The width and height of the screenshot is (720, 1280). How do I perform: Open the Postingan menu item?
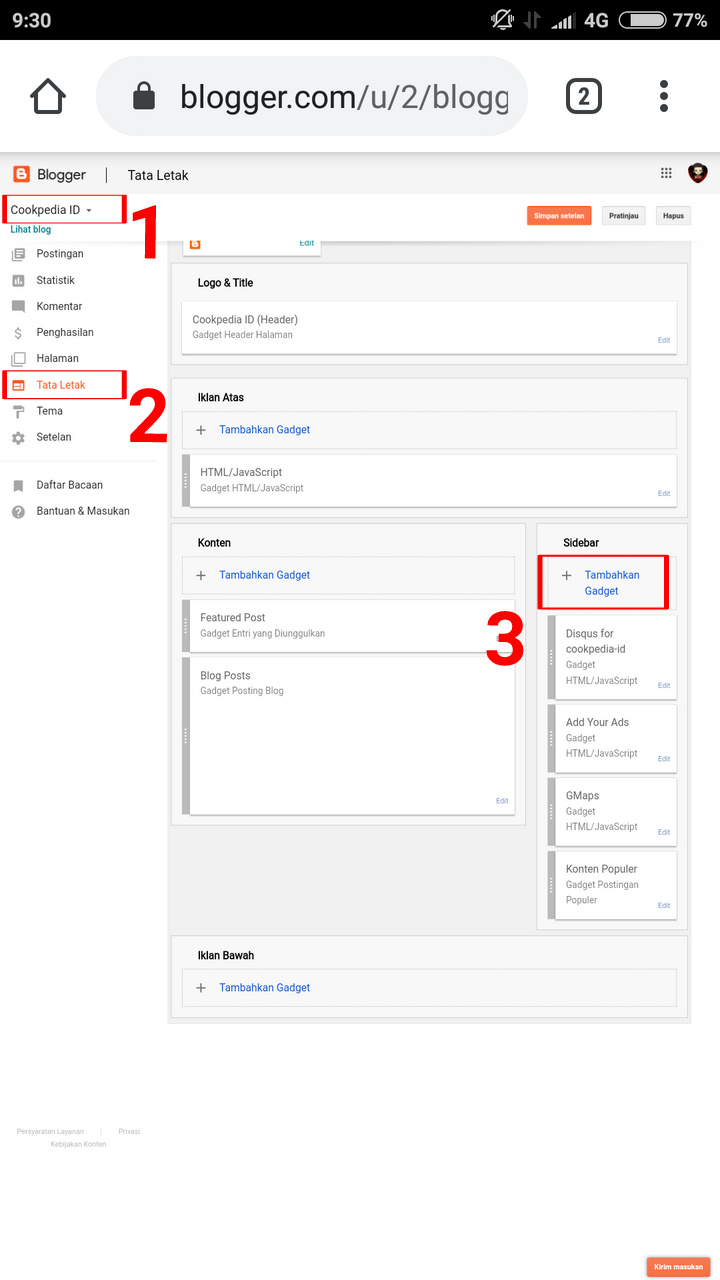60,254
